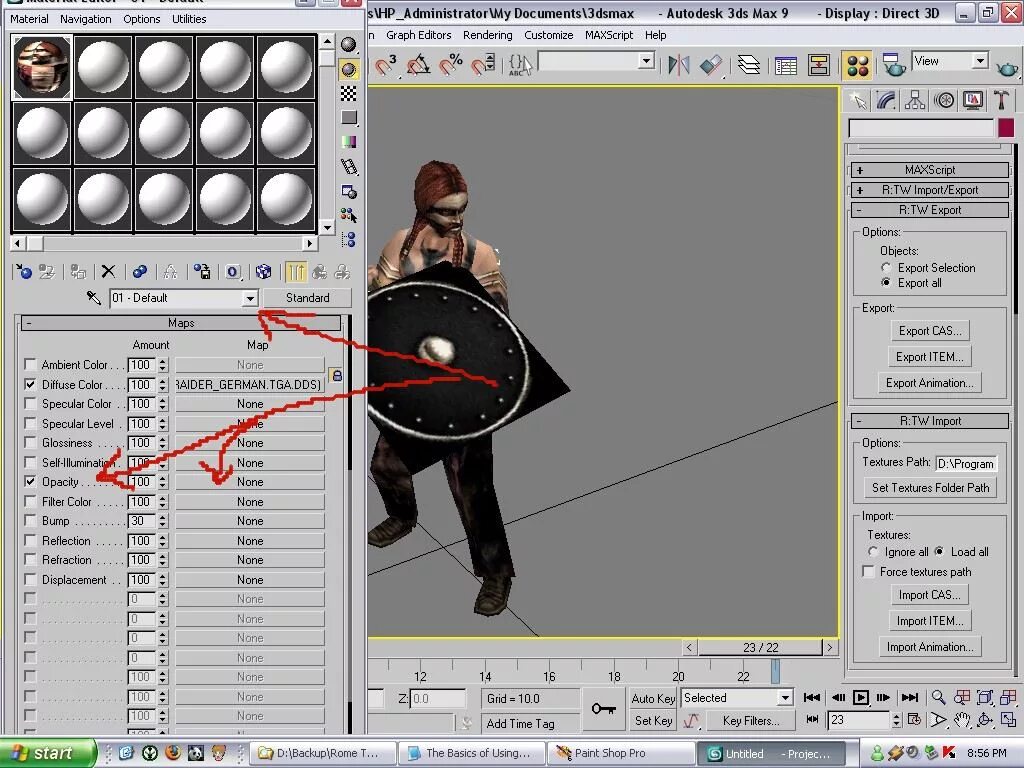Image resolution: width=1024 pixels, height=768 pixels.
Task: Click the Set Keys large key icon
Action: (603, 709)
